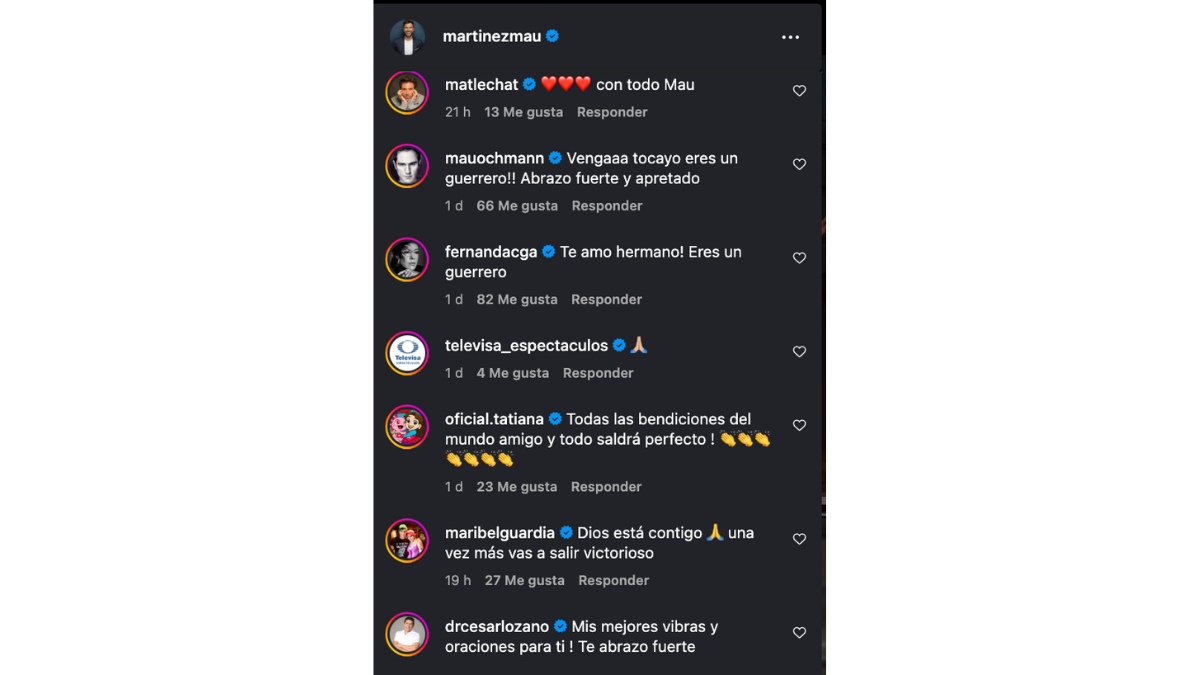
Task: View the 82 likes on fernandacga's comment
Action: pyautogui.click(x=517, y=300)
